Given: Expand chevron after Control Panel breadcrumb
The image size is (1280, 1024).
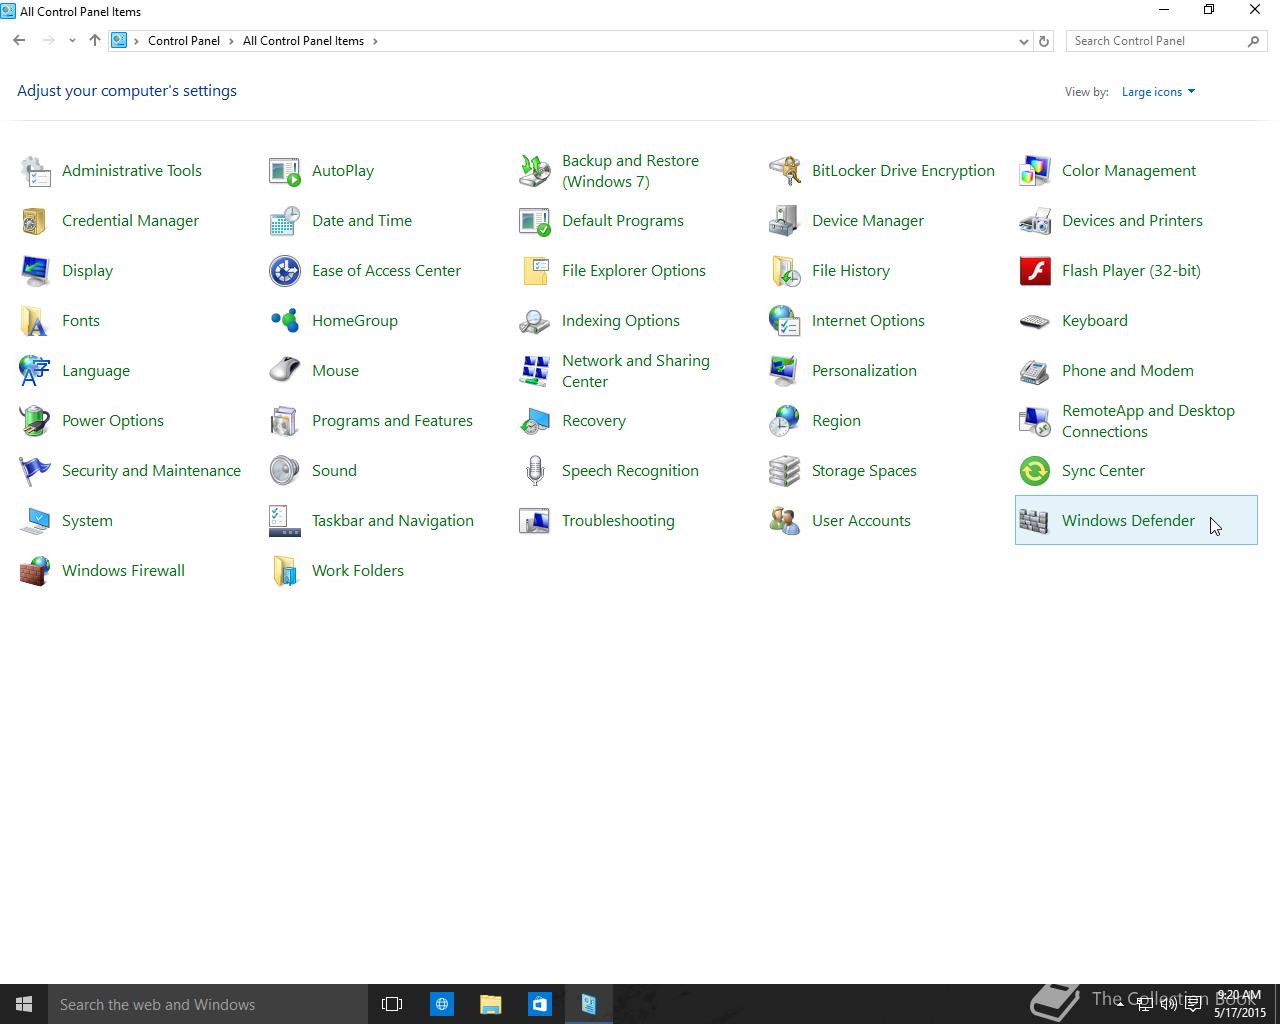Looking at the screenshot, I should (x=231, y=41).
